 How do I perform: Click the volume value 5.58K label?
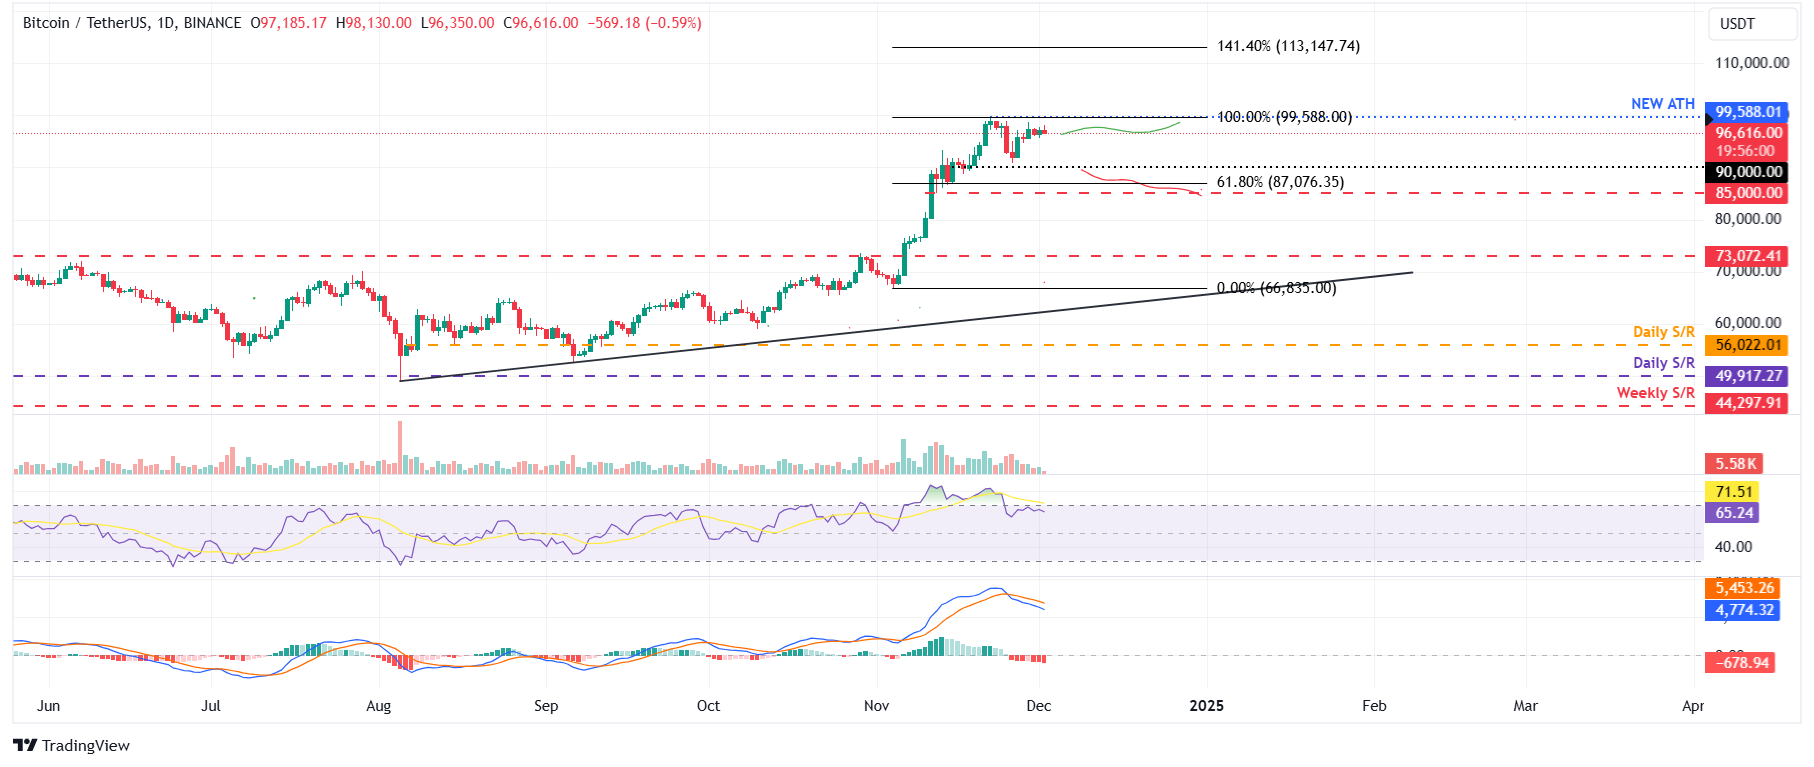1735,464
